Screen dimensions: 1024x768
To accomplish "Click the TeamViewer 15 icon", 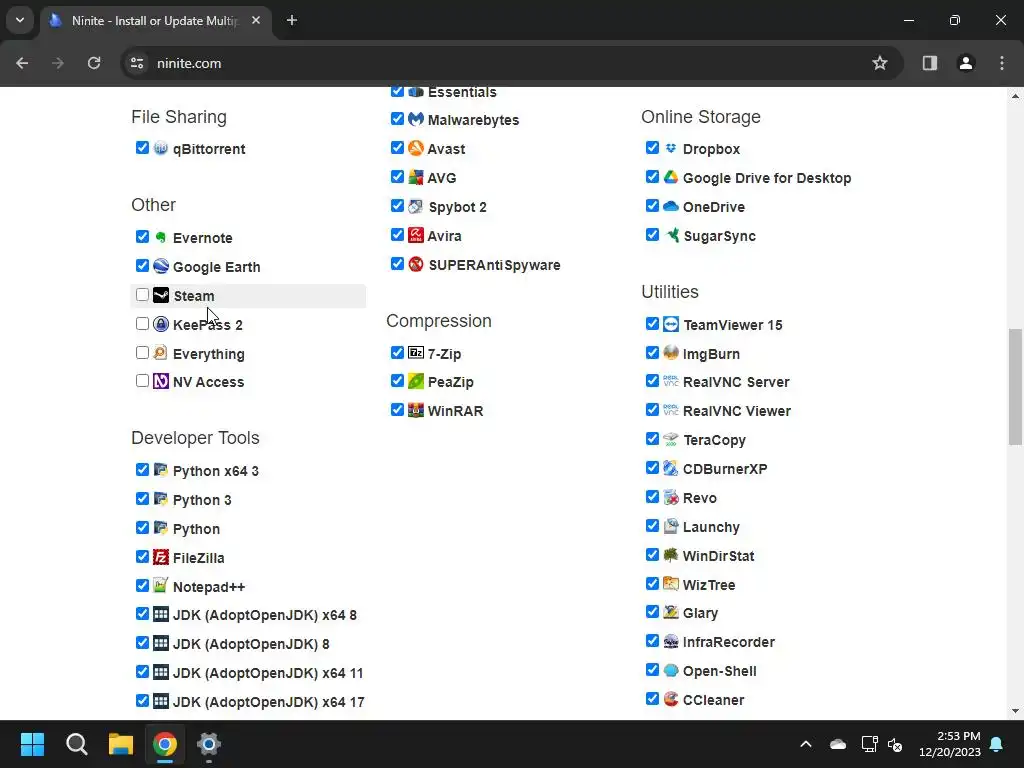I will point(671,324).
